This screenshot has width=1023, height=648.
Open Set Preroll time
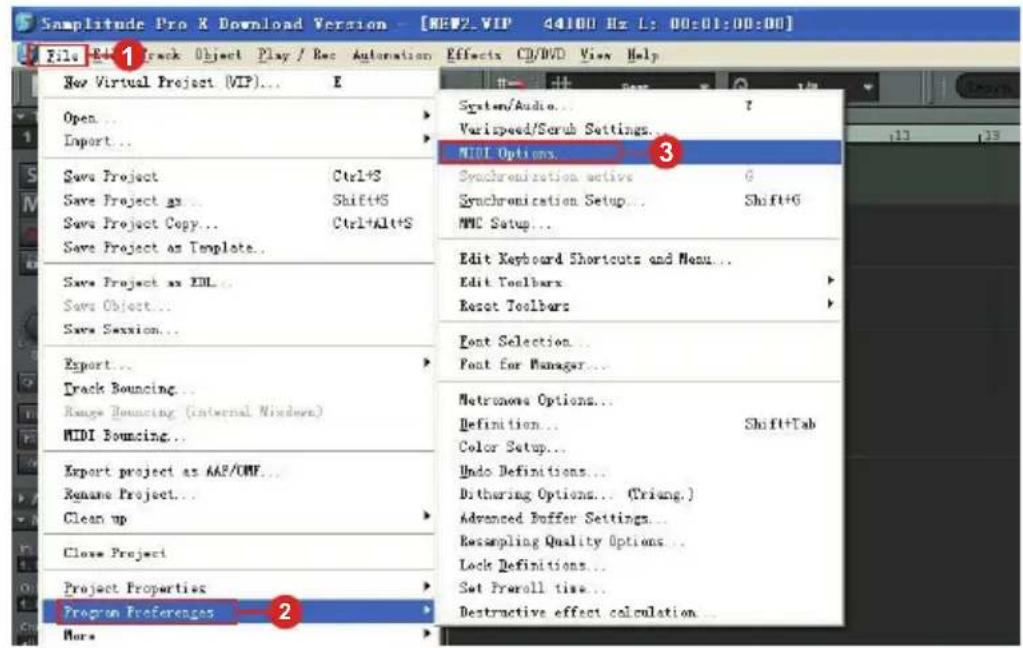(641, 589)
